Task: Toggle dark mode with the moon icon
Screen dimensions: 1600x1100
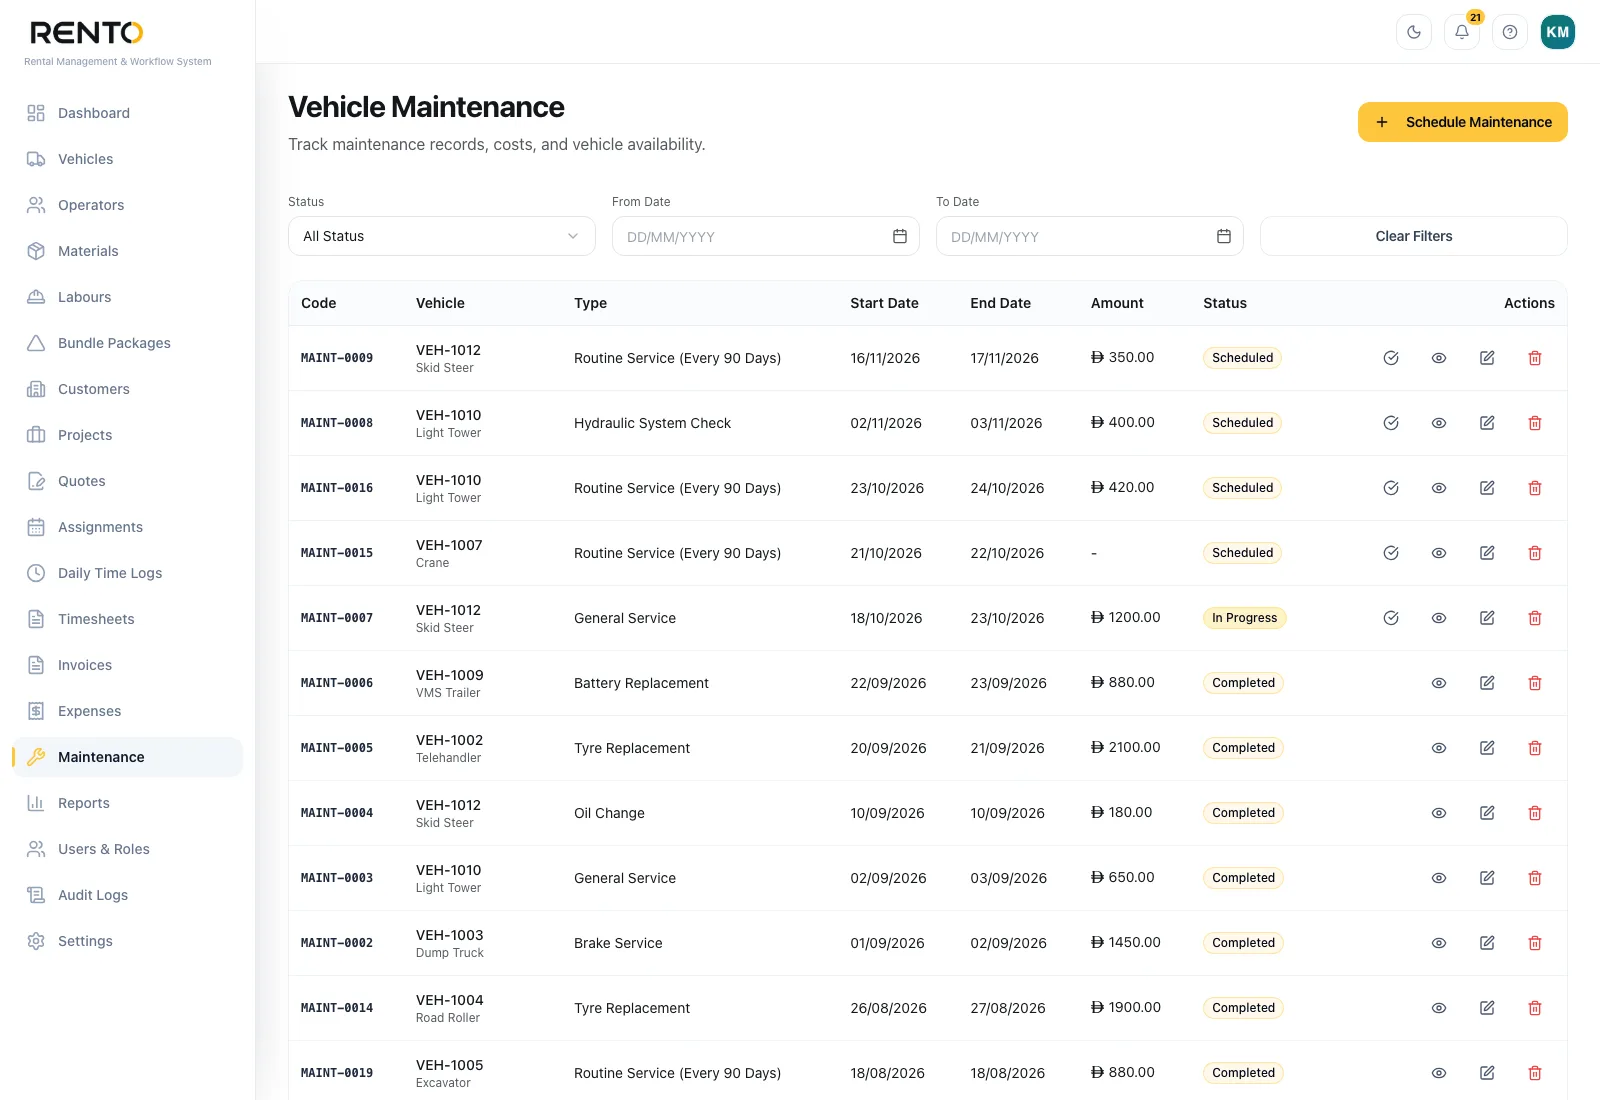Action: 1414,32
